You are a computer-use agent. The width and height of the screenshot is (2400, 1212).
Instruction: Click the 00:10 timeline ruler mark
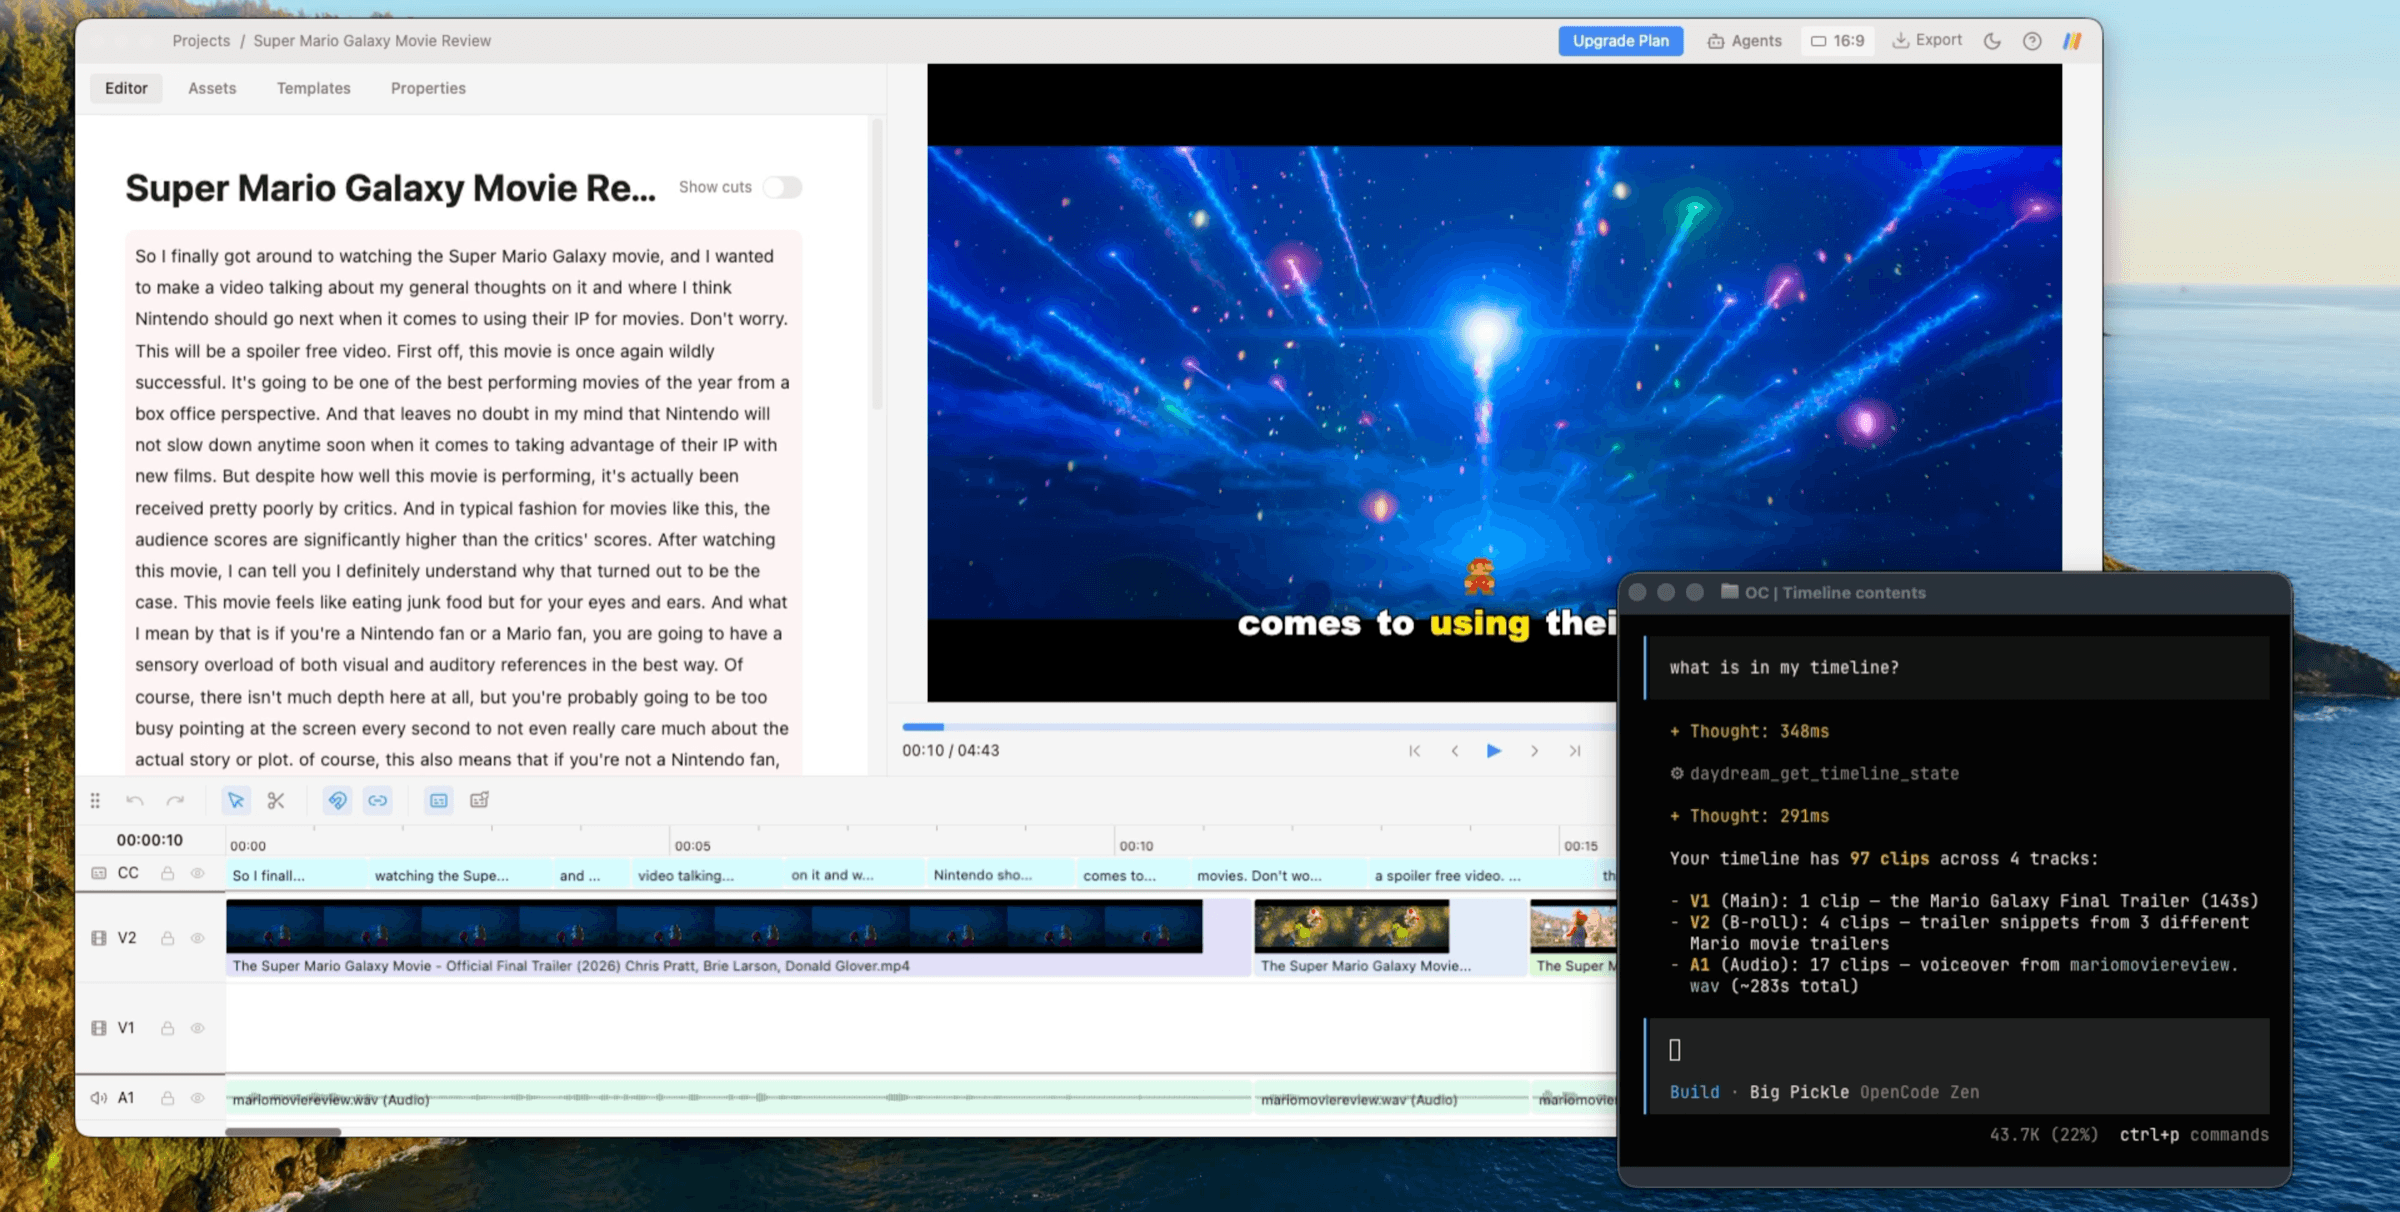(1135, 845)
